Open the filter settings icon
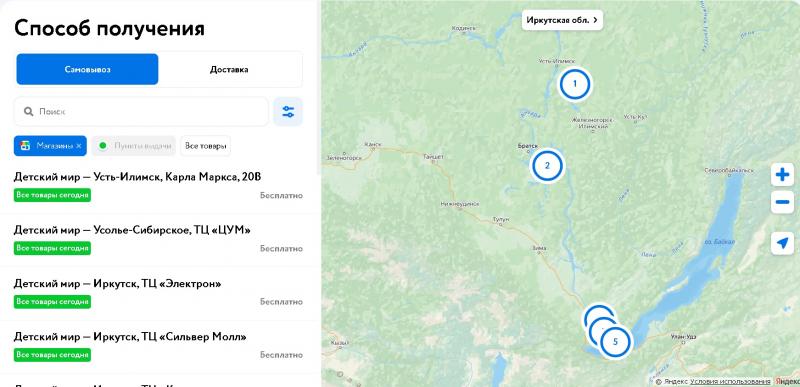 pos(288,111)
